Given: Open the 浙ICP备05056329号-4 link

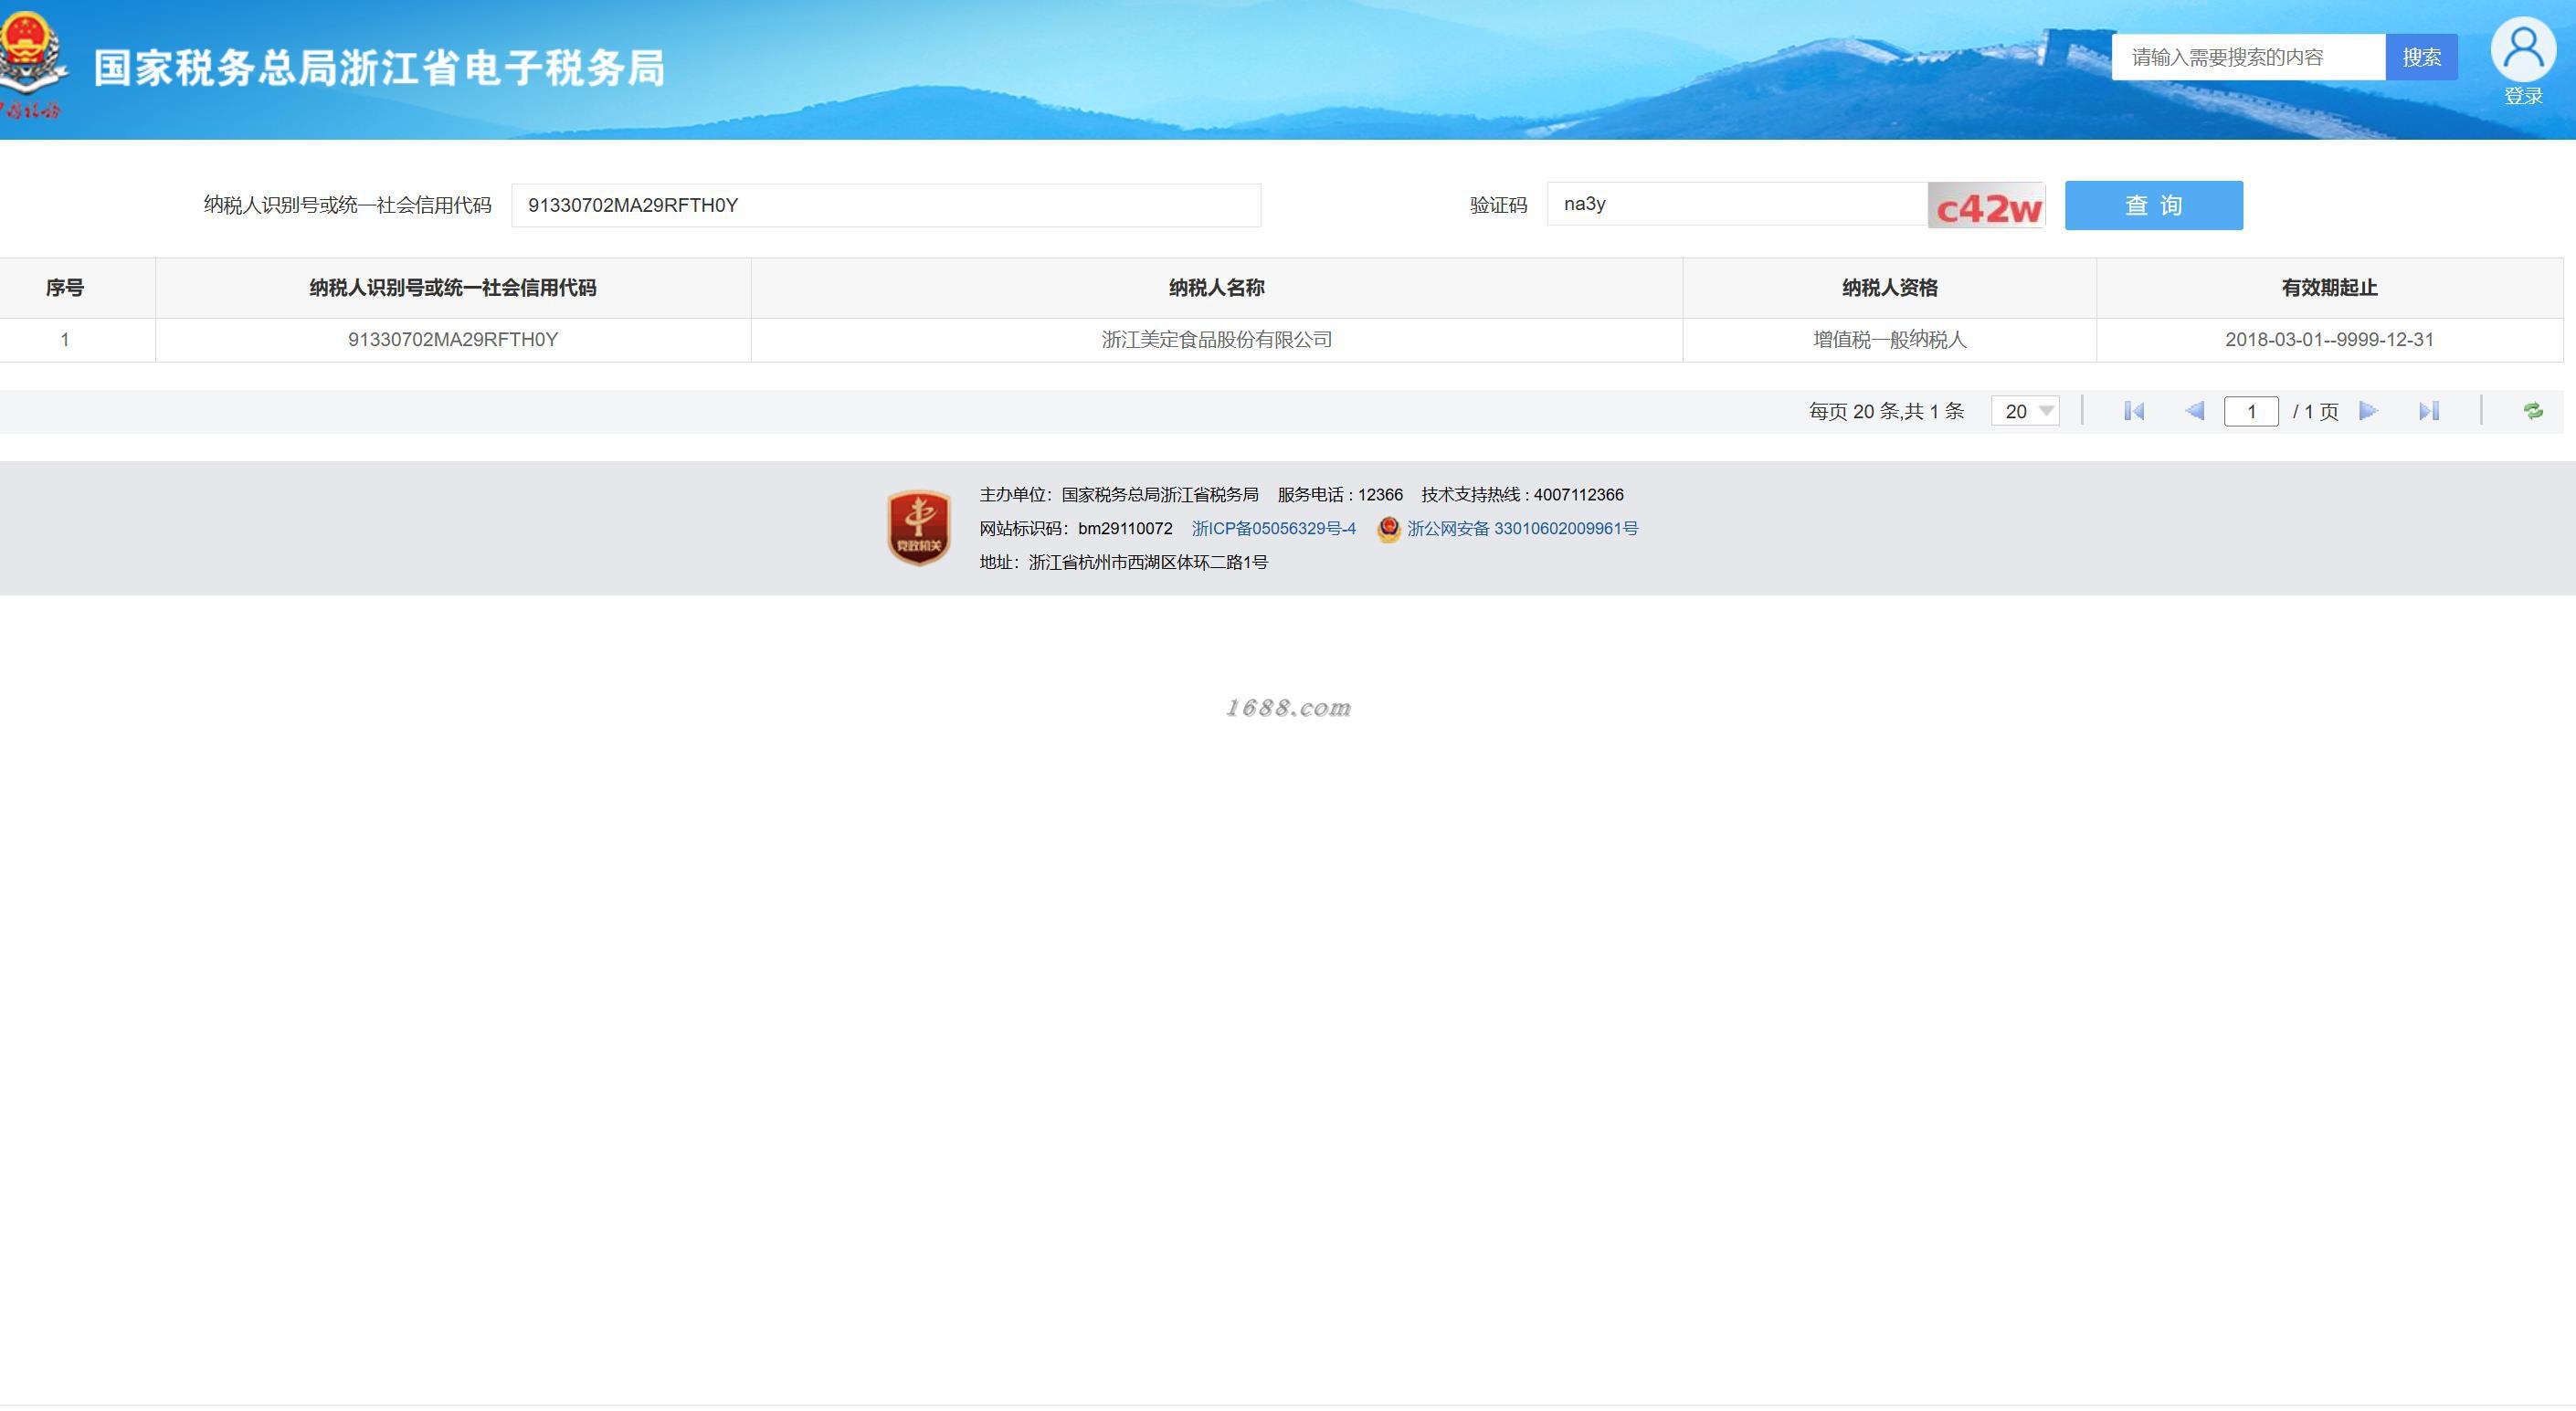Looking at the screenshot, I should 1273,529.
